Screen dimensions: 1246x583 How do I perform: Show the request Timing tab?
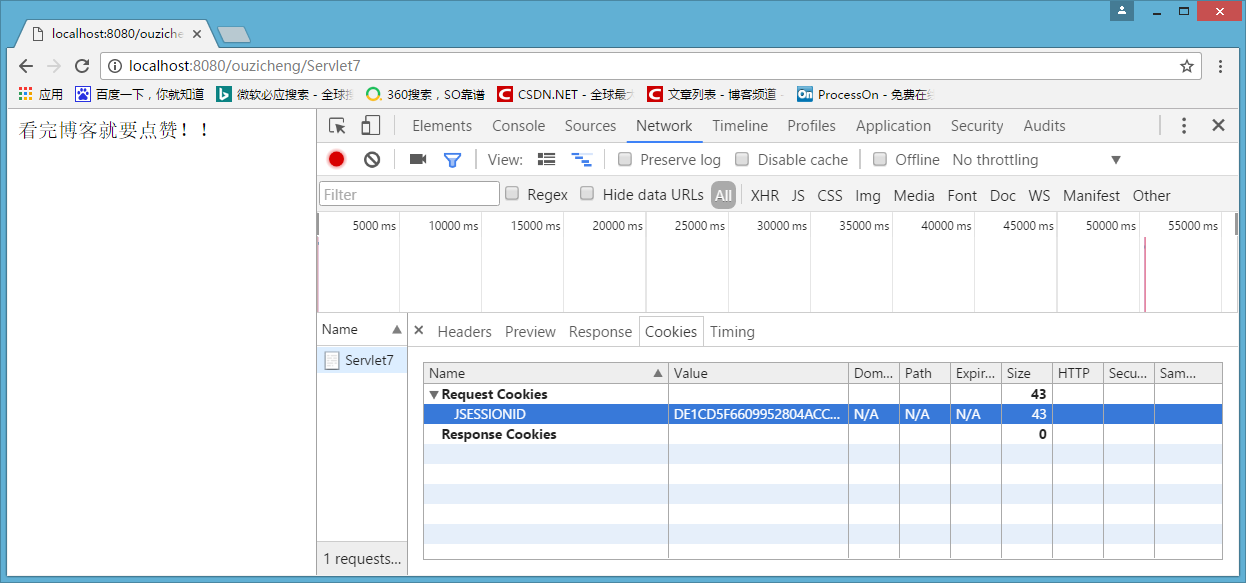tap(732, 331)
